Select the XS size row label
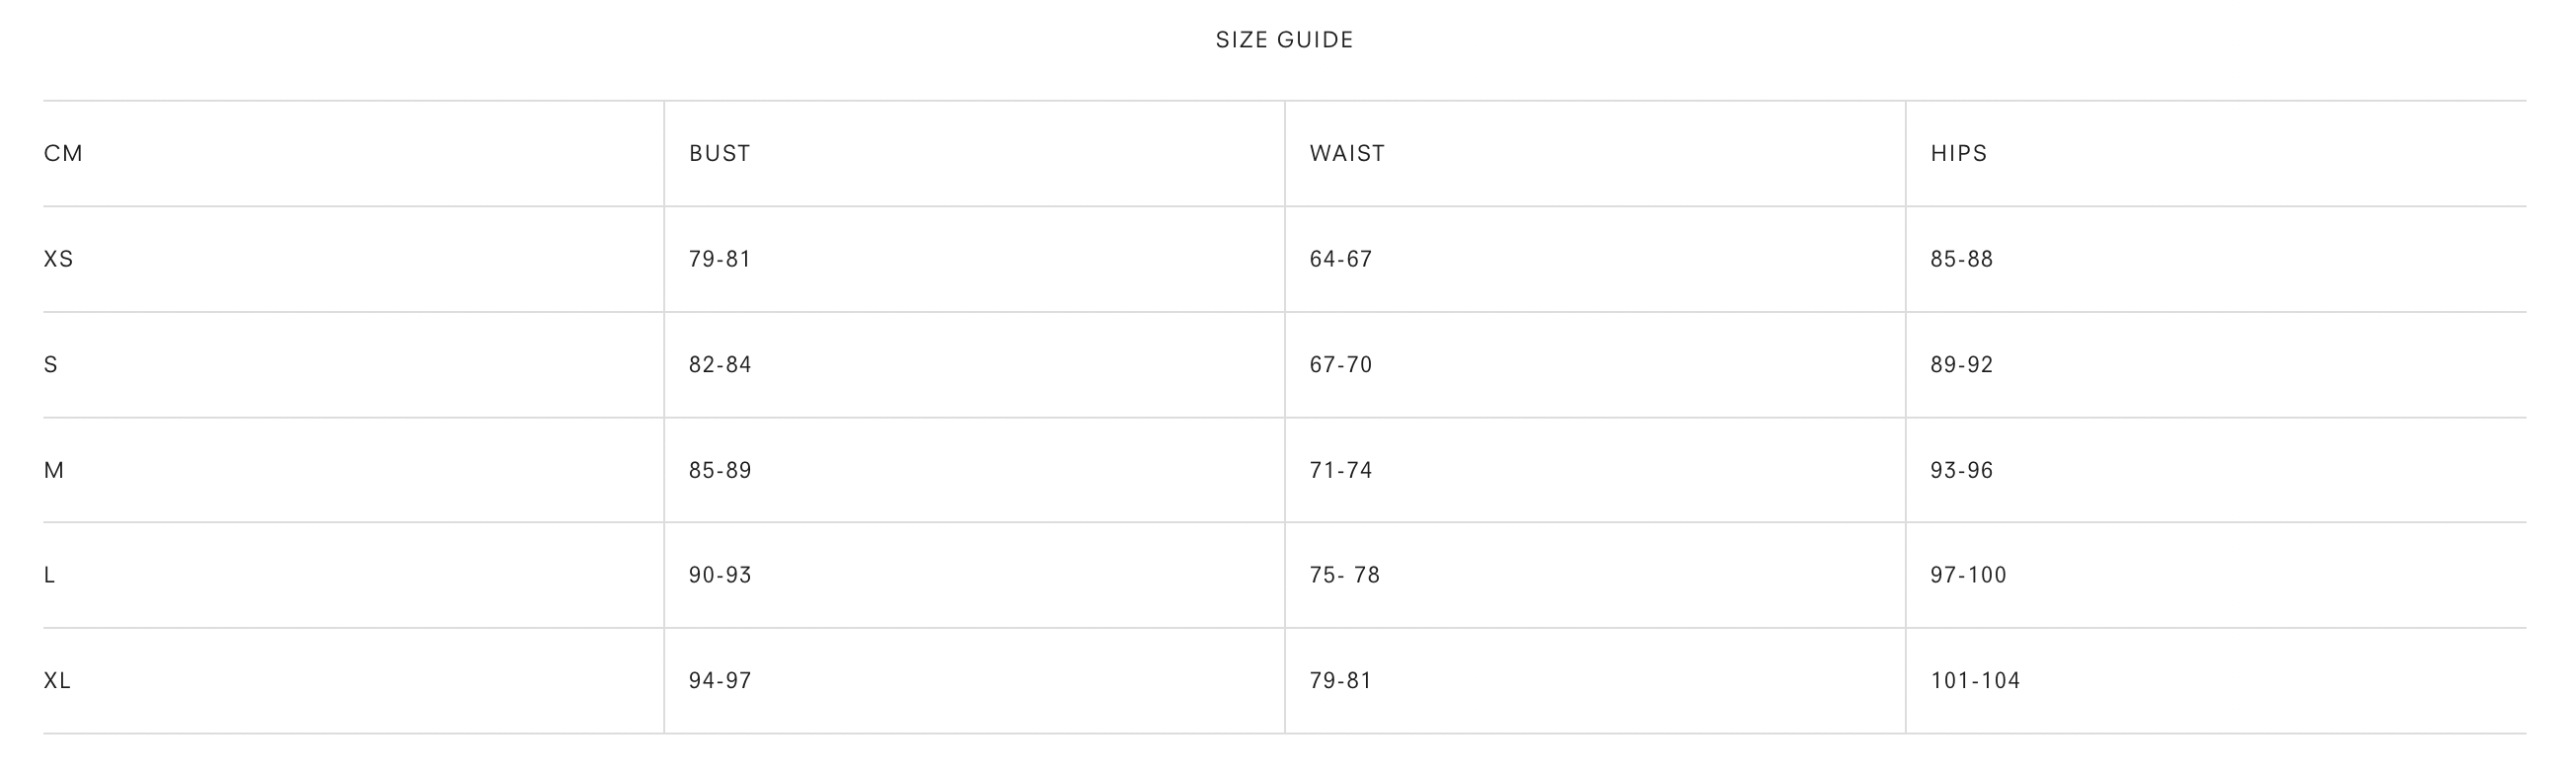The height and width of the screenshot is (774, 2576). pos(59,259)
